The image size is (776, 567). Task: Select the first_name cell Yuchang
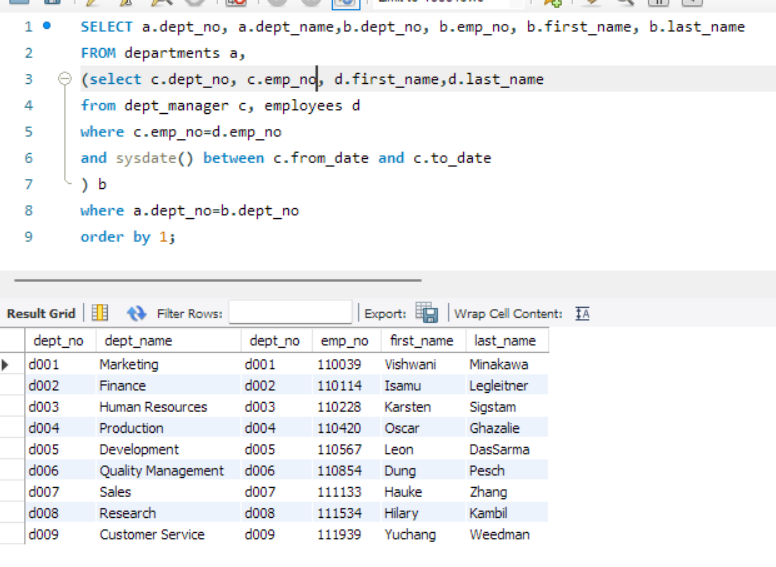coord(424,534)
